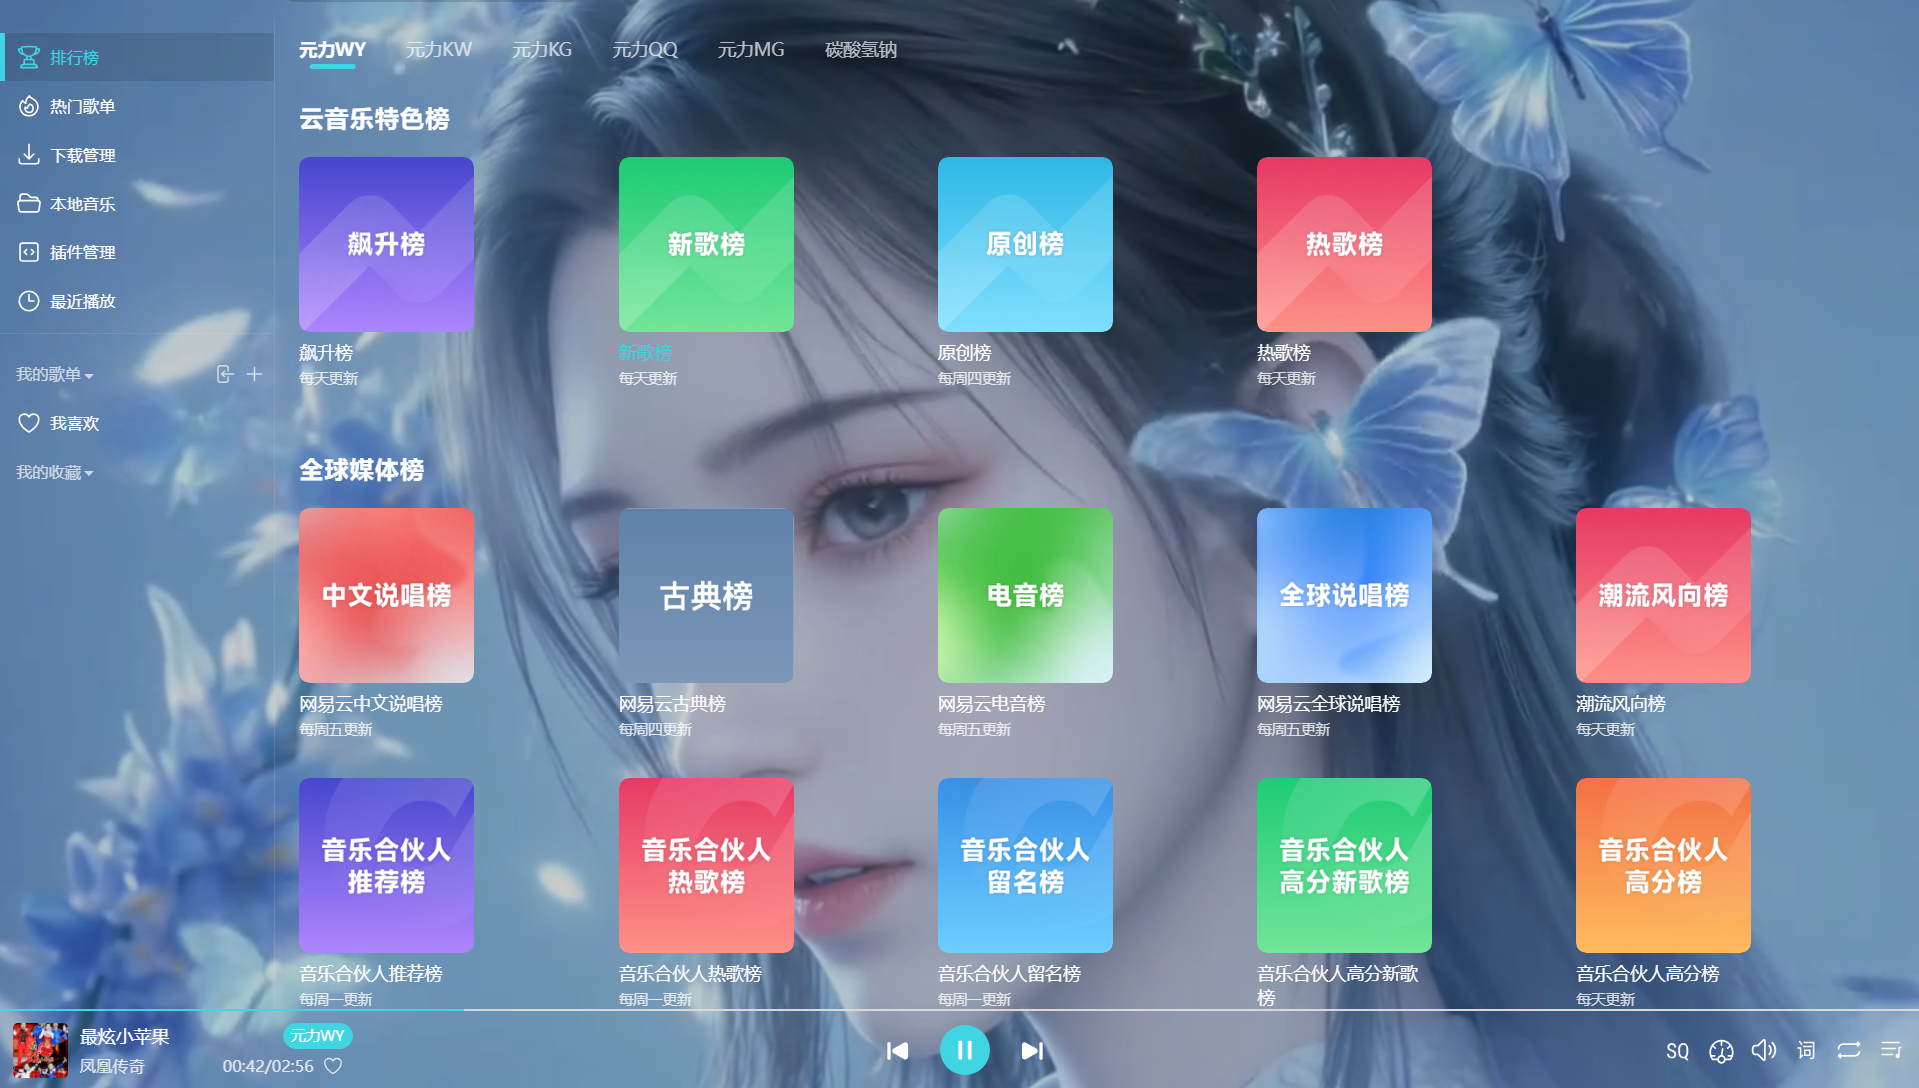Screen dimensions: 1919x1088
Task: Go back to the previous track
Action: (x=897, y=1051)
